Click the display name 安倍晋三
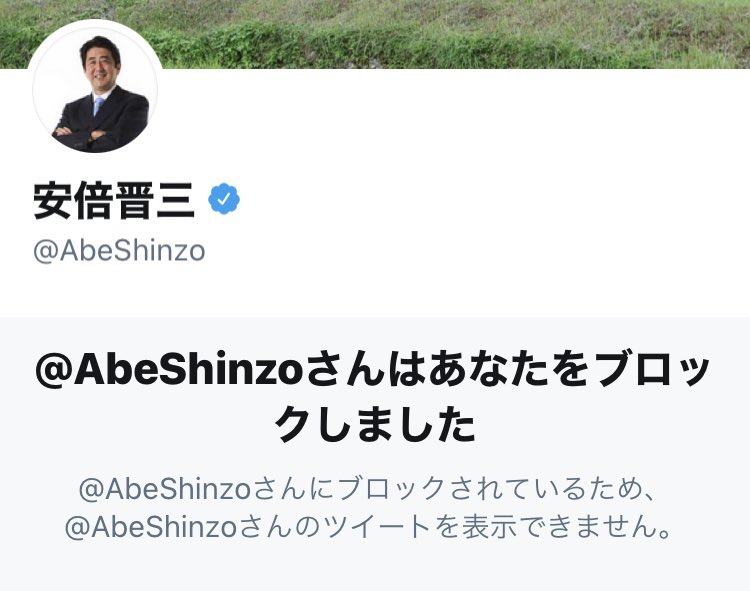Screen dimensions: 750x591 (x=114, y=200)
